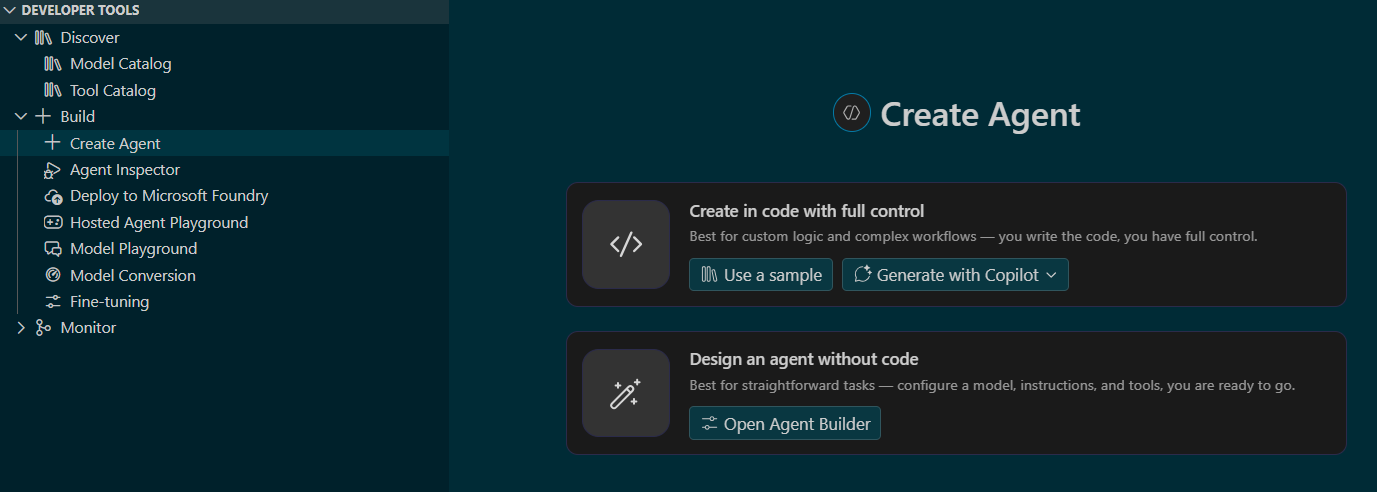Click the Open Agent Builder button
This screenshot has width=1377, height=492.
pyautogui.click(x=785, y=423)
